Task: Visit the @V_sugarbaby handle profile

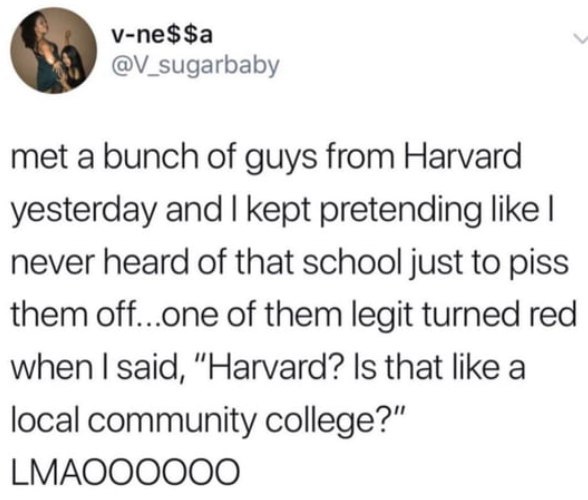Action: click(195, 66)
